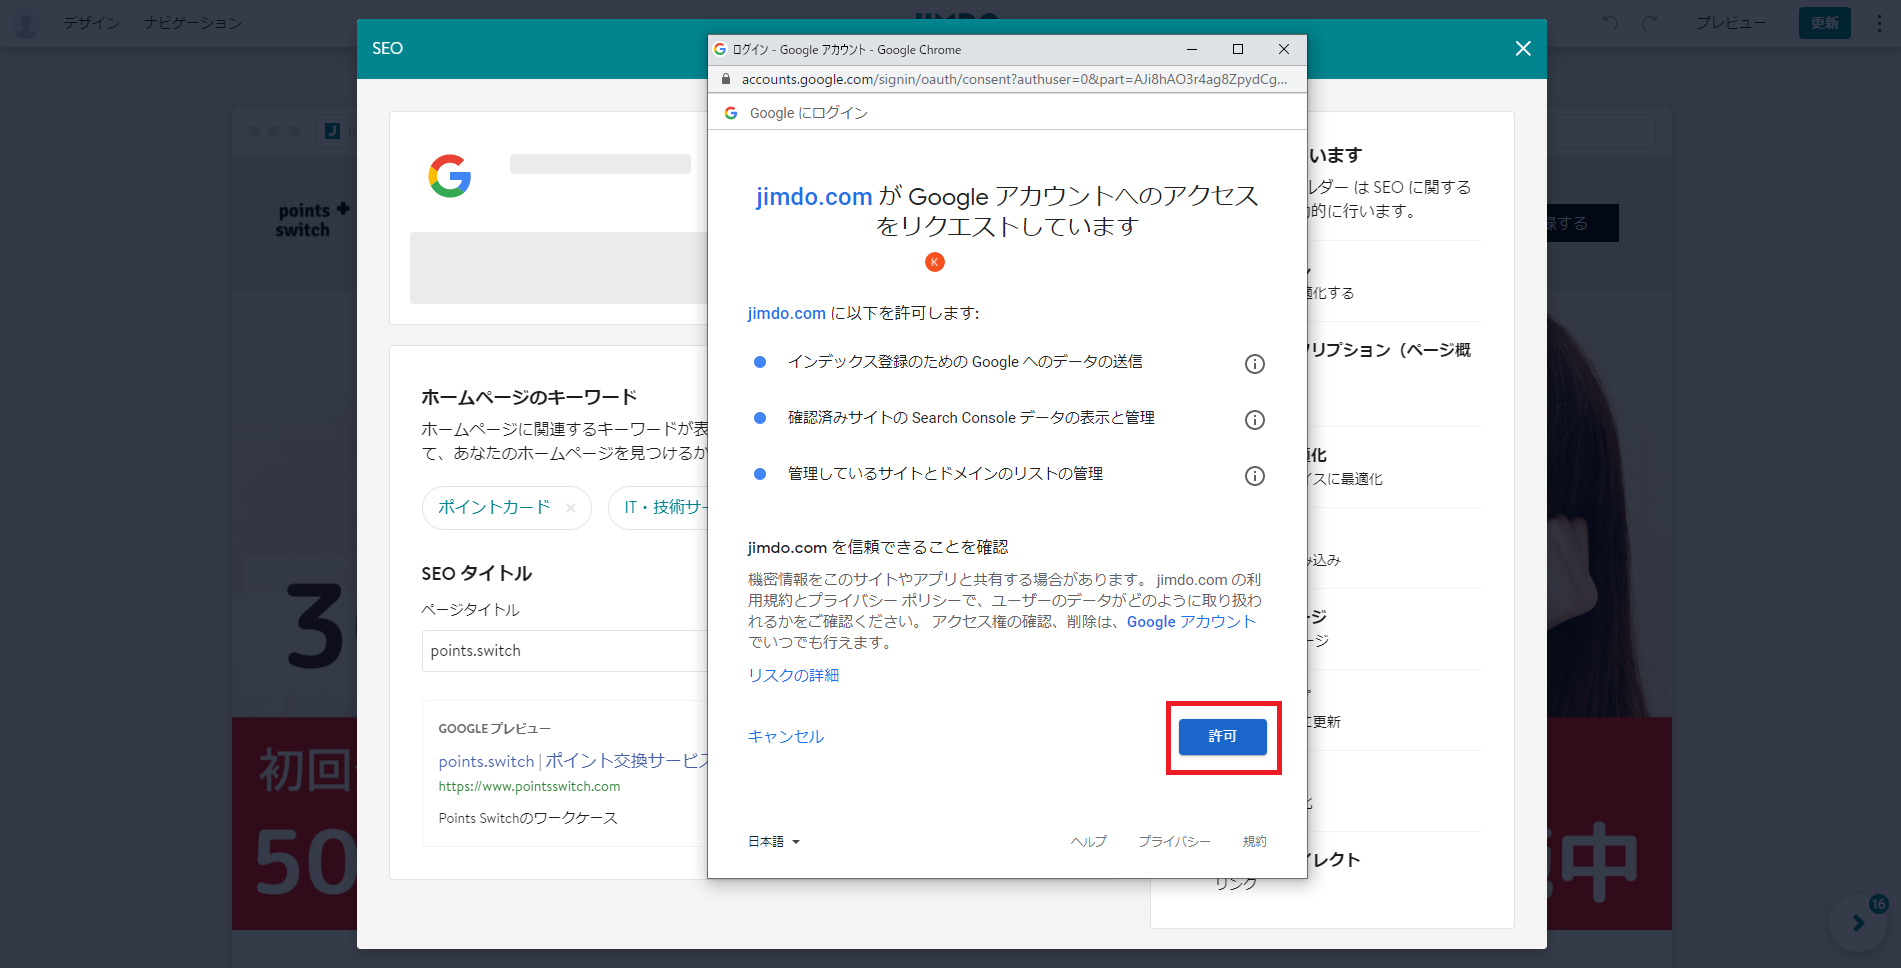Screen dimensions: 1901x968
Task: Click the Google logo in SEO panel
Action: pyautogui.click(x=450, y=176)
